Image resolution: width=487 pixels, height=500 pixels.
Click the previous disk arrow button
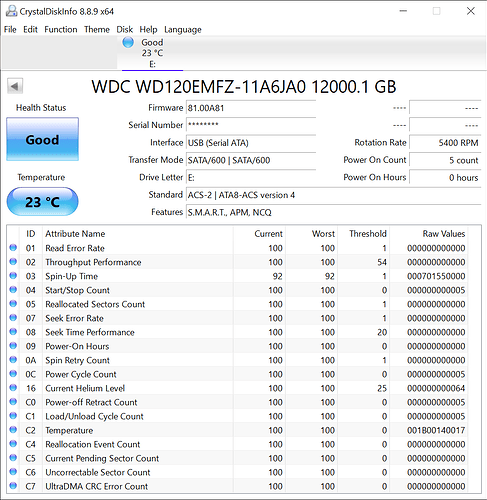(15, 87)
